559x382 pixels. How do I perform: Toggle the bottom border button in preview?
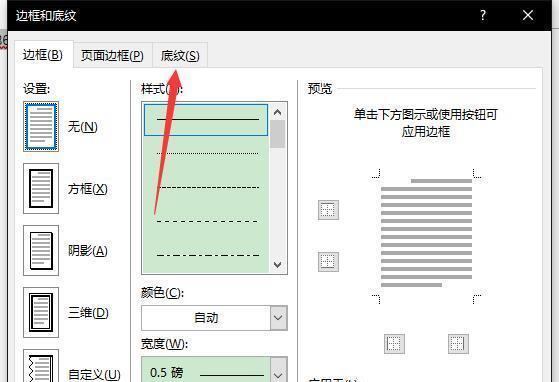pos(328,262)
